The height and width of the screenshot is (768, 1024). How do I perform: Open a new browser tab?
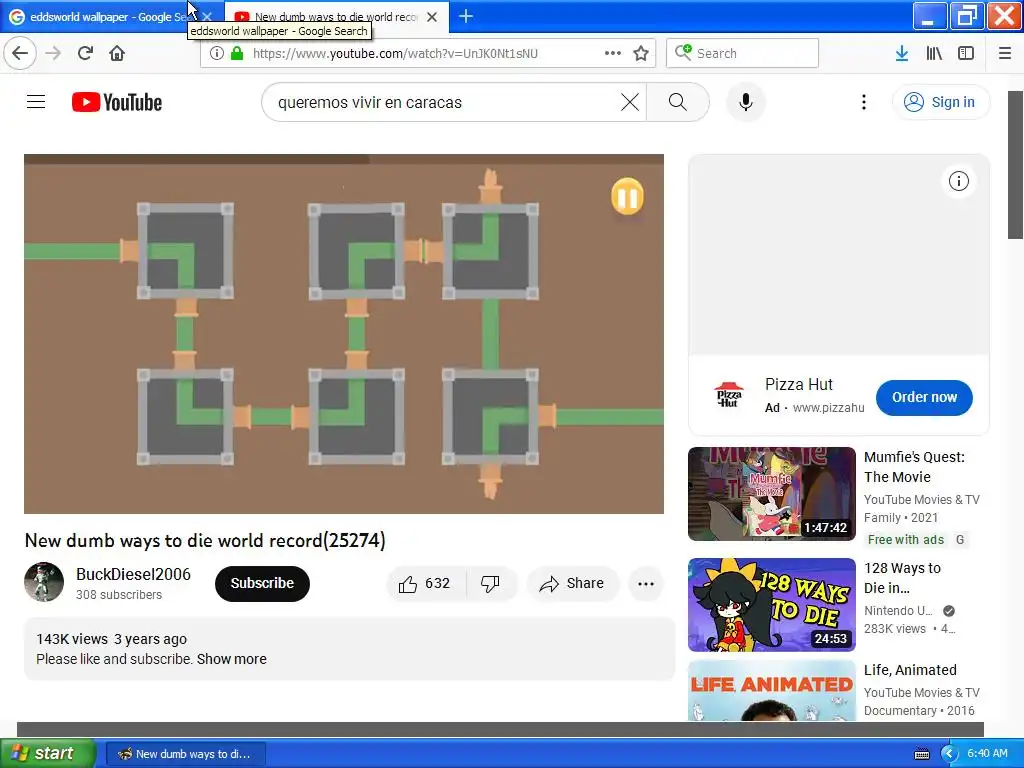(x=466, y=16)
